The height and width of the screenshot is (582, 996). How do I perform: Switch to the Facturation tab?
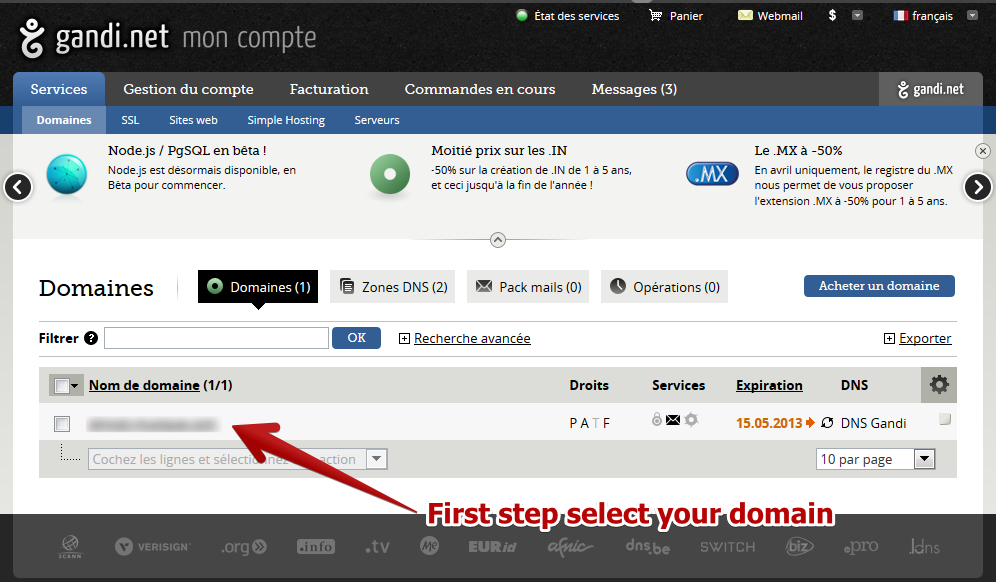pyautogui.click(x=329, y=89)
